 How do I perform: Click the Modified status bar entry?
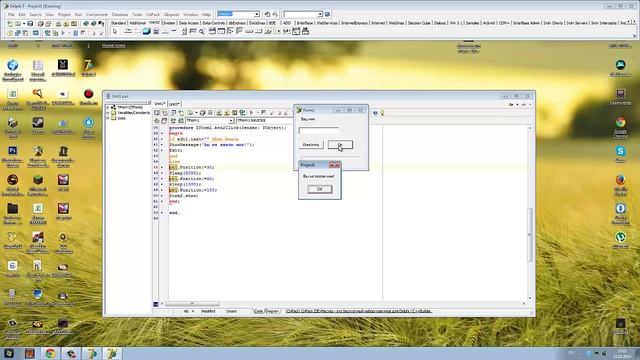click(208, 311)
